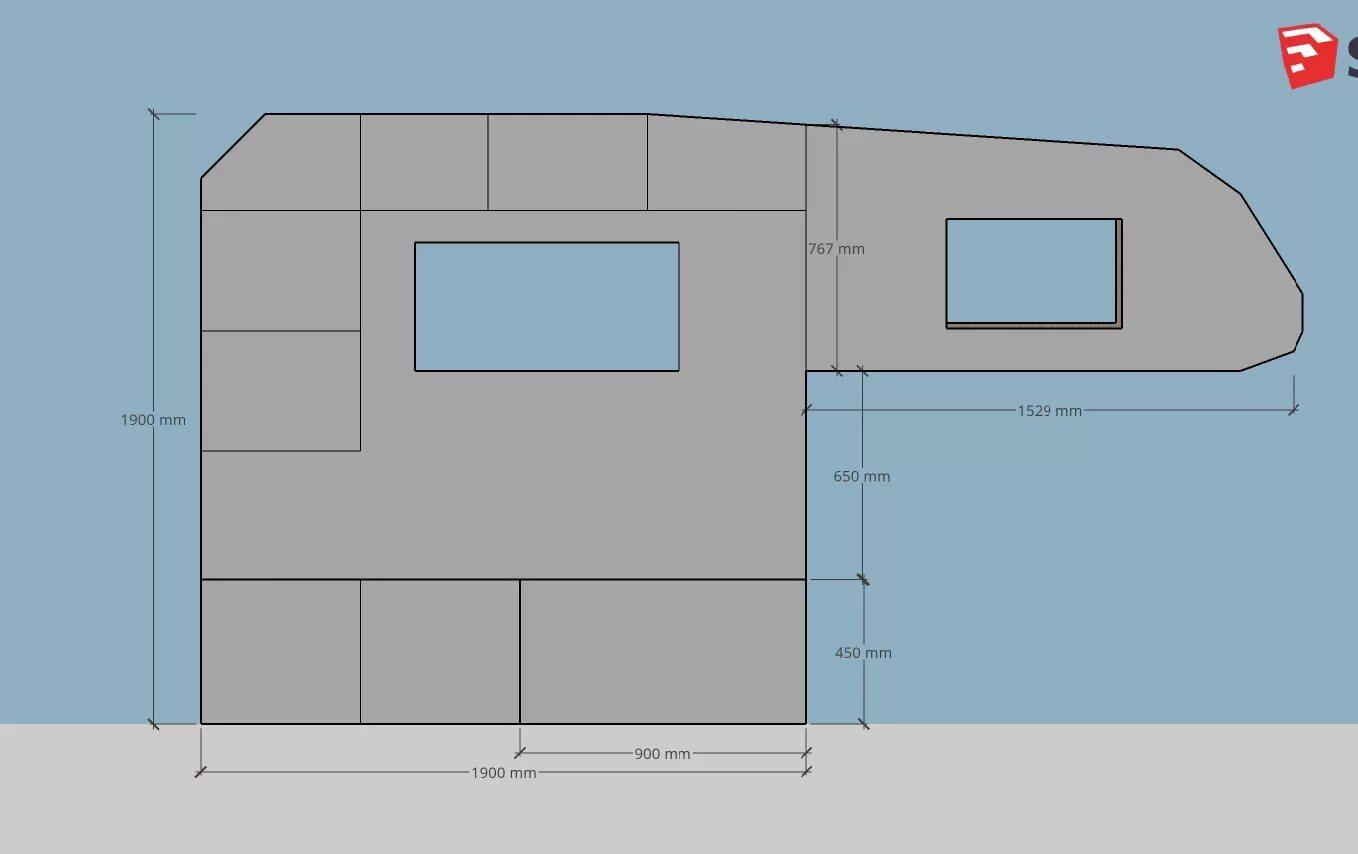Image resolution: width=1358 pixels, height=854 pixels.
Task: Click the 650 mm dimension text
Action: 861,477
